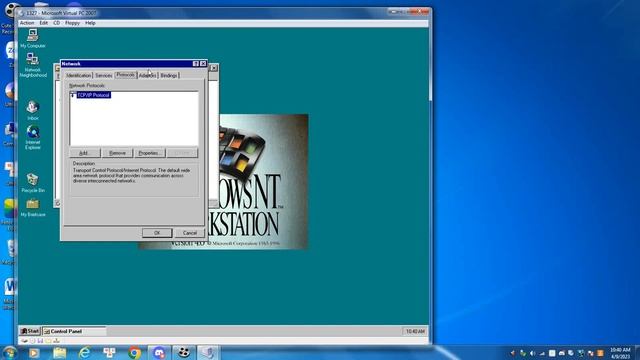The image size is (640, 360).
Task: Open the Virtual PC Edit menu
Action: [44, 23]
